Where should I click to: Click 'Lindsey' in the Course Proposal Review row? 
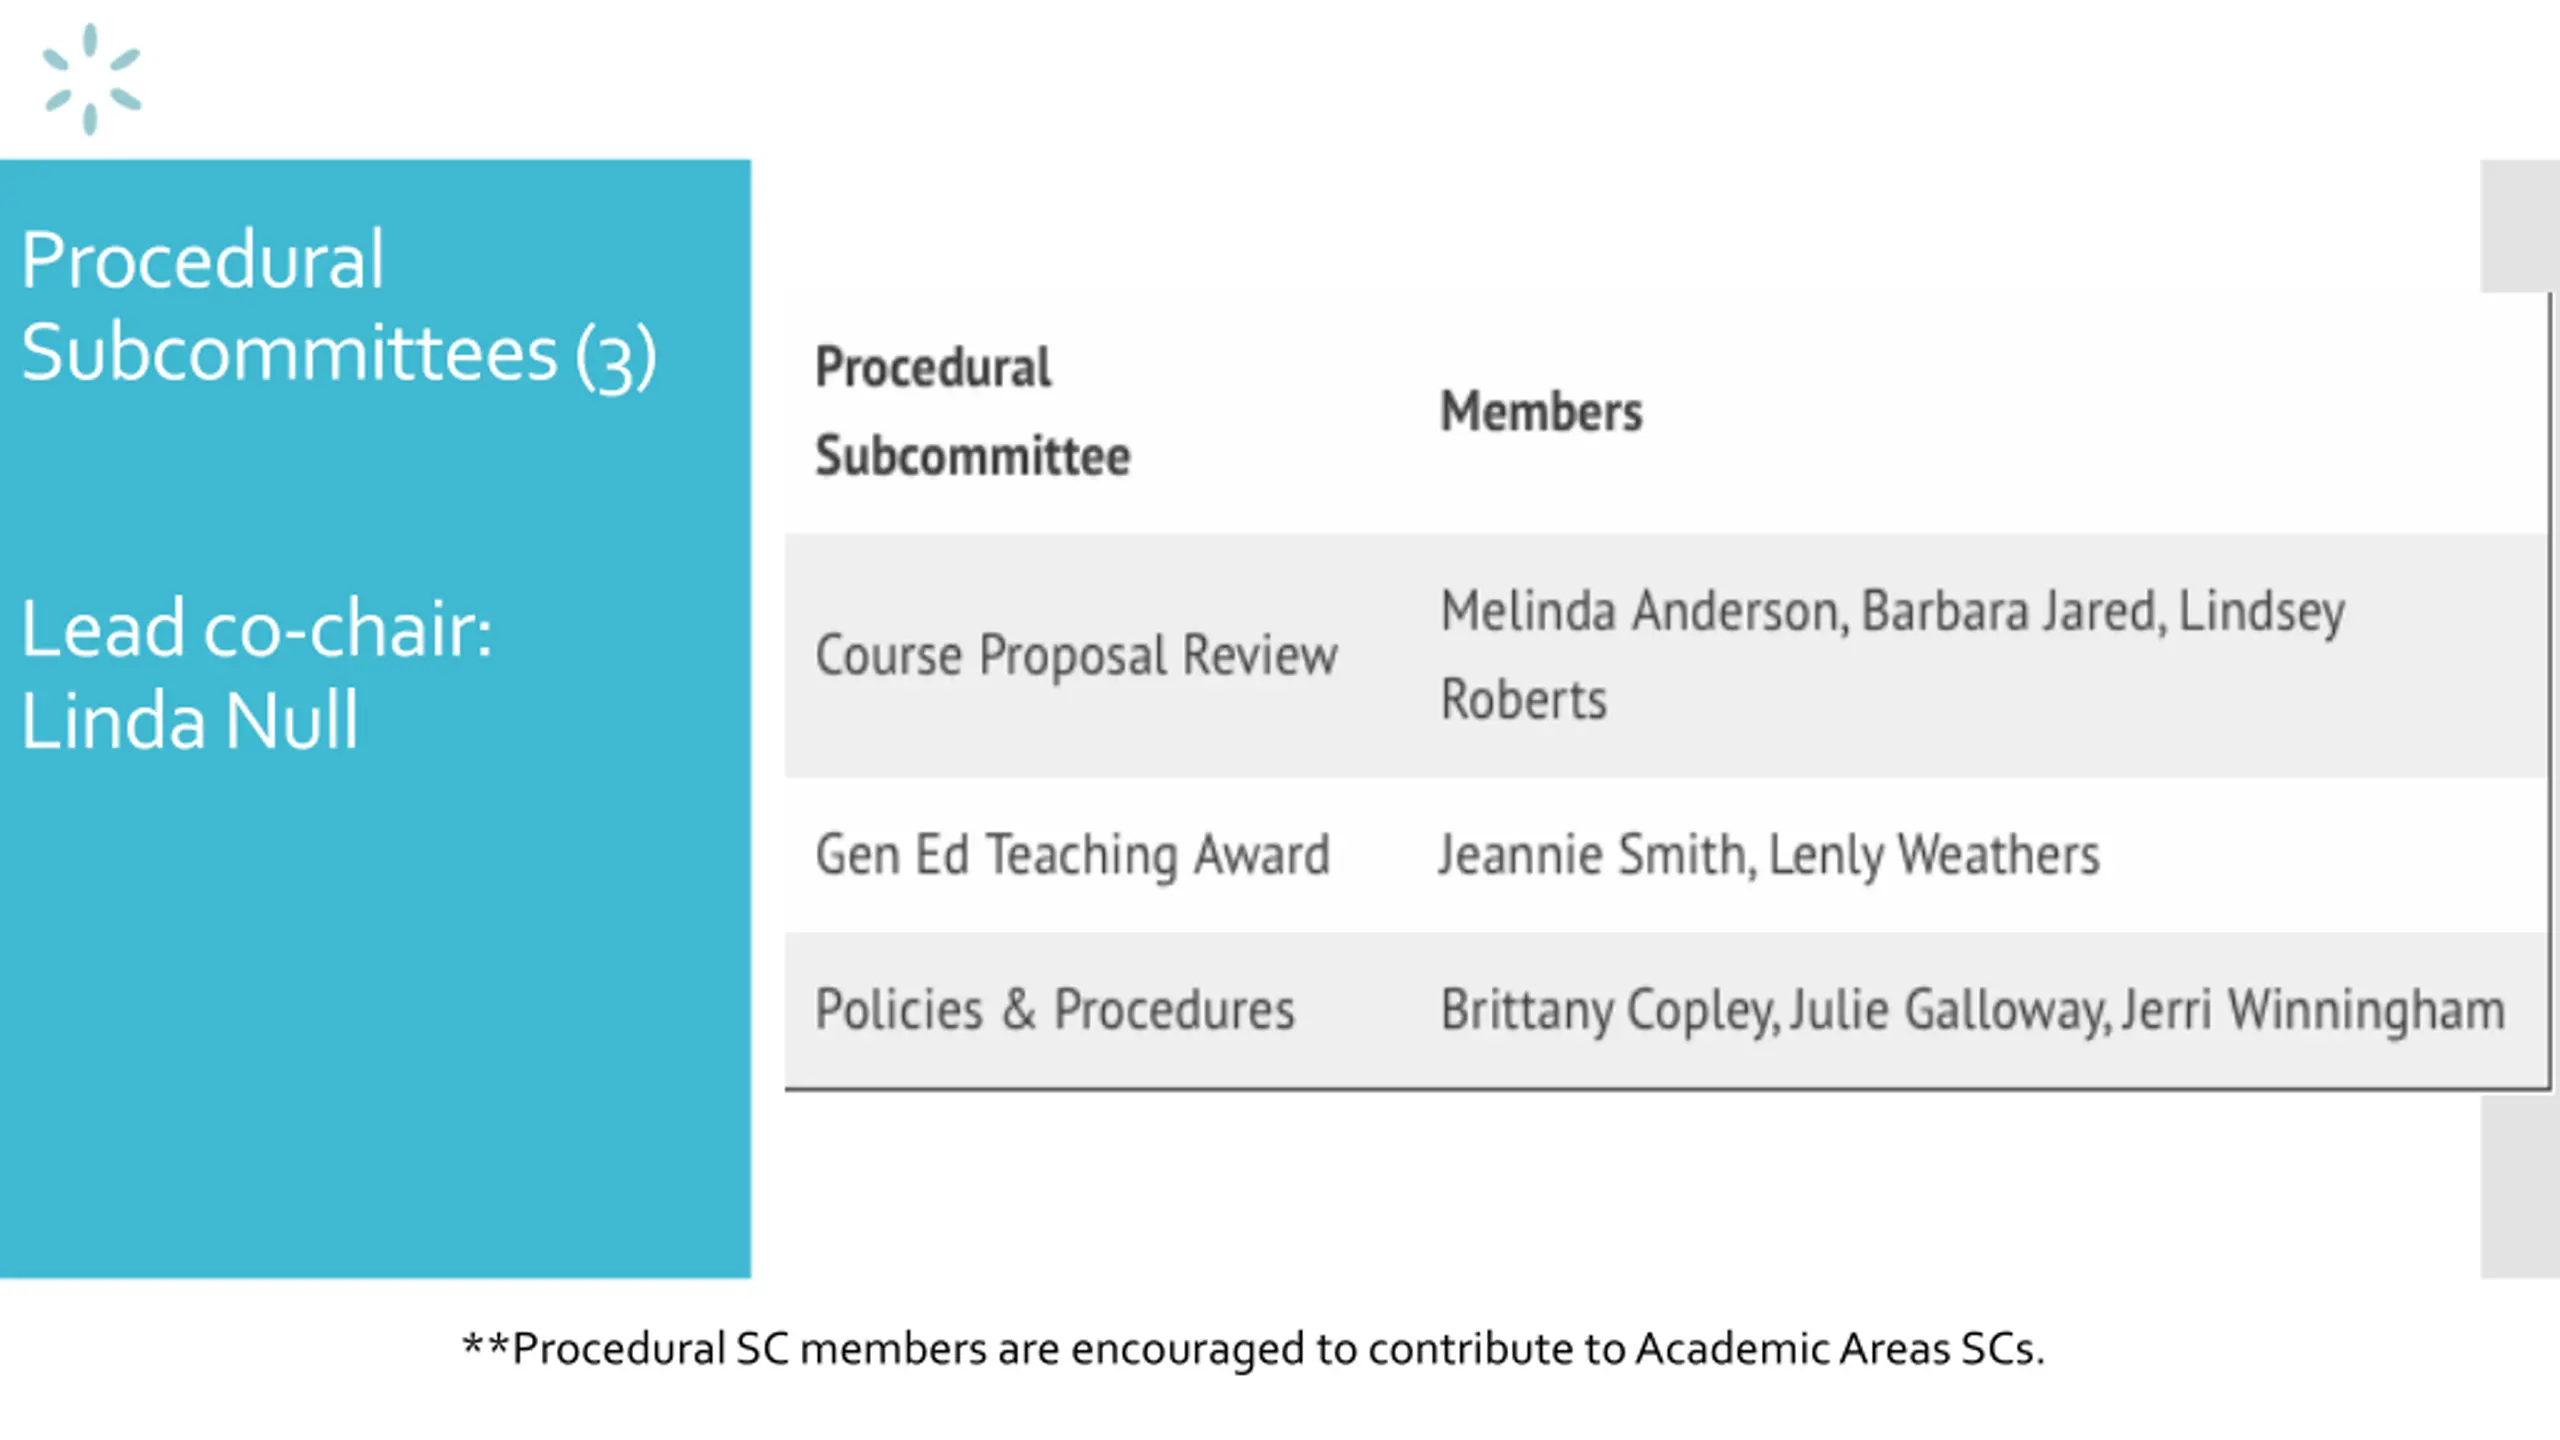pyautogui.click(x=2262, y=612)
